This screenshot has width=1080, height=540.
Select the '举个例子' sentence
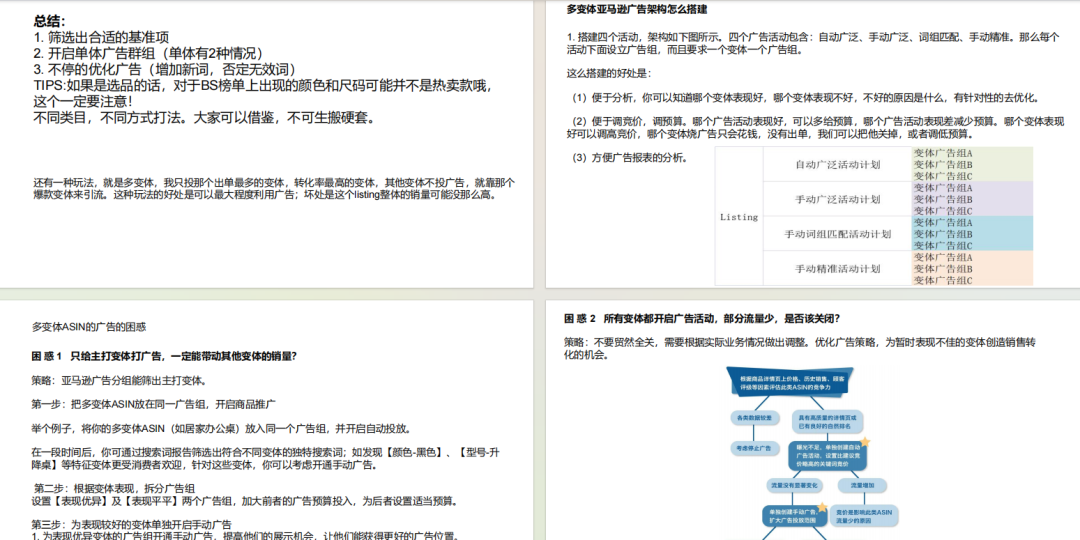click(x=222, y=428)
